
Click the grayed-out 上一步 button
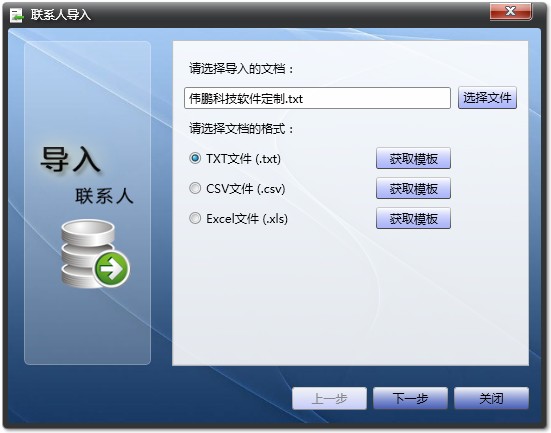(329, 399)
